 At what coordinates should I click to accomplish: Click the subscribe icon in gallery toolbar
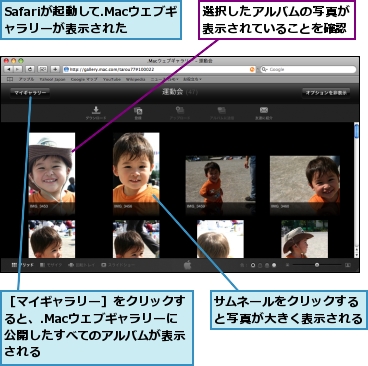(x=138, y=110)
